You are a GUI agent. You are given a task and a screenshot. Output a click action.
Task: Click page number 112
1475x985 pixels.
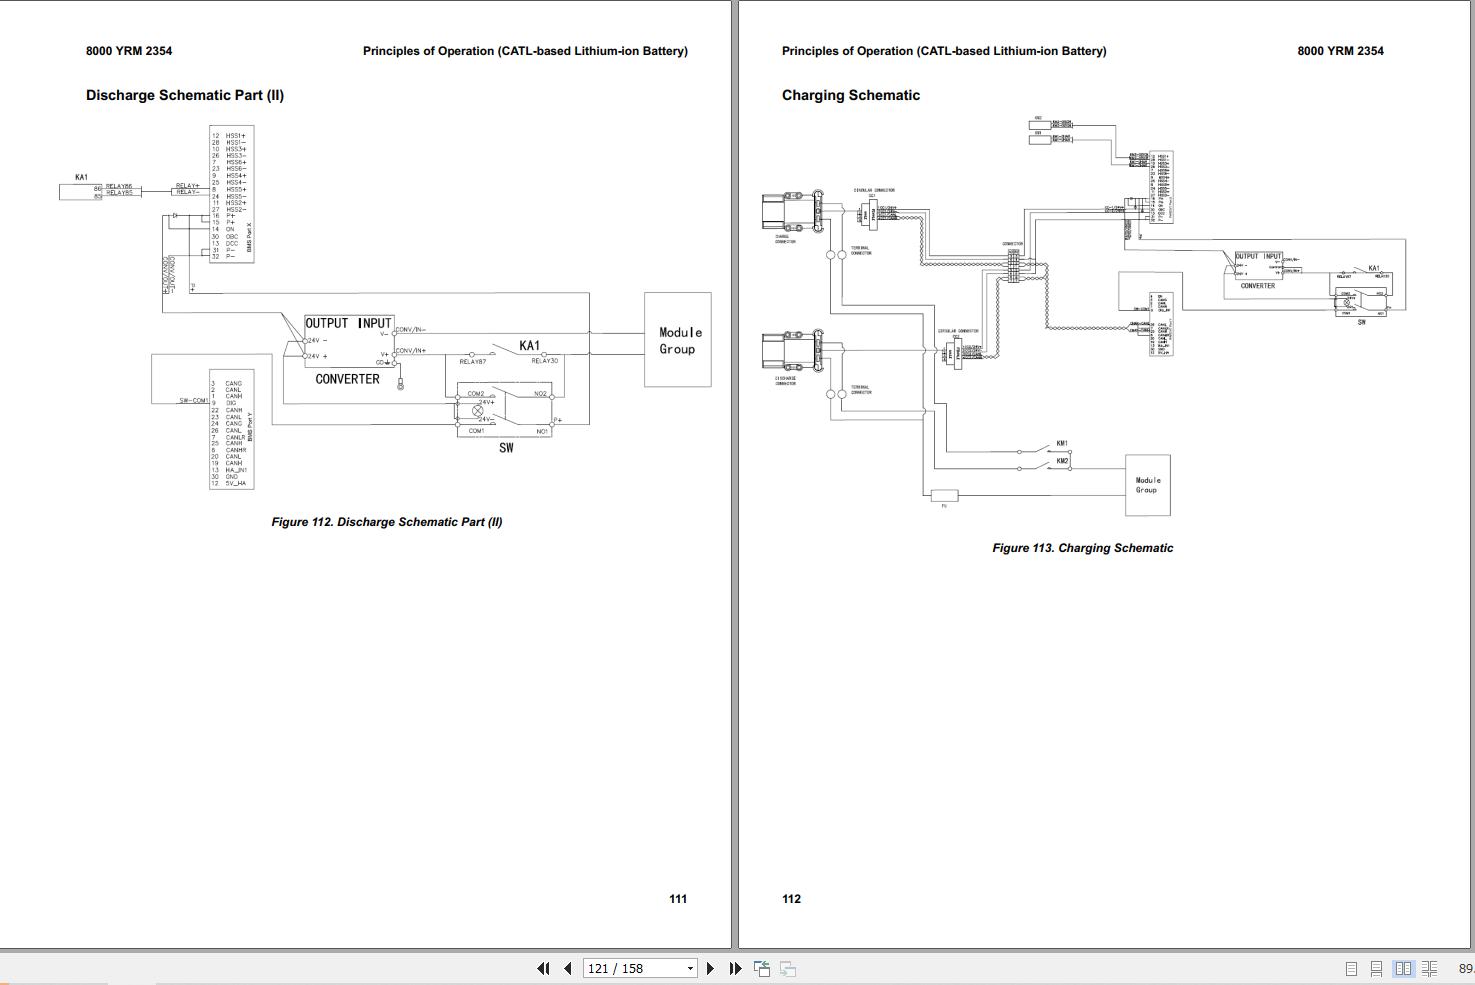792,899
